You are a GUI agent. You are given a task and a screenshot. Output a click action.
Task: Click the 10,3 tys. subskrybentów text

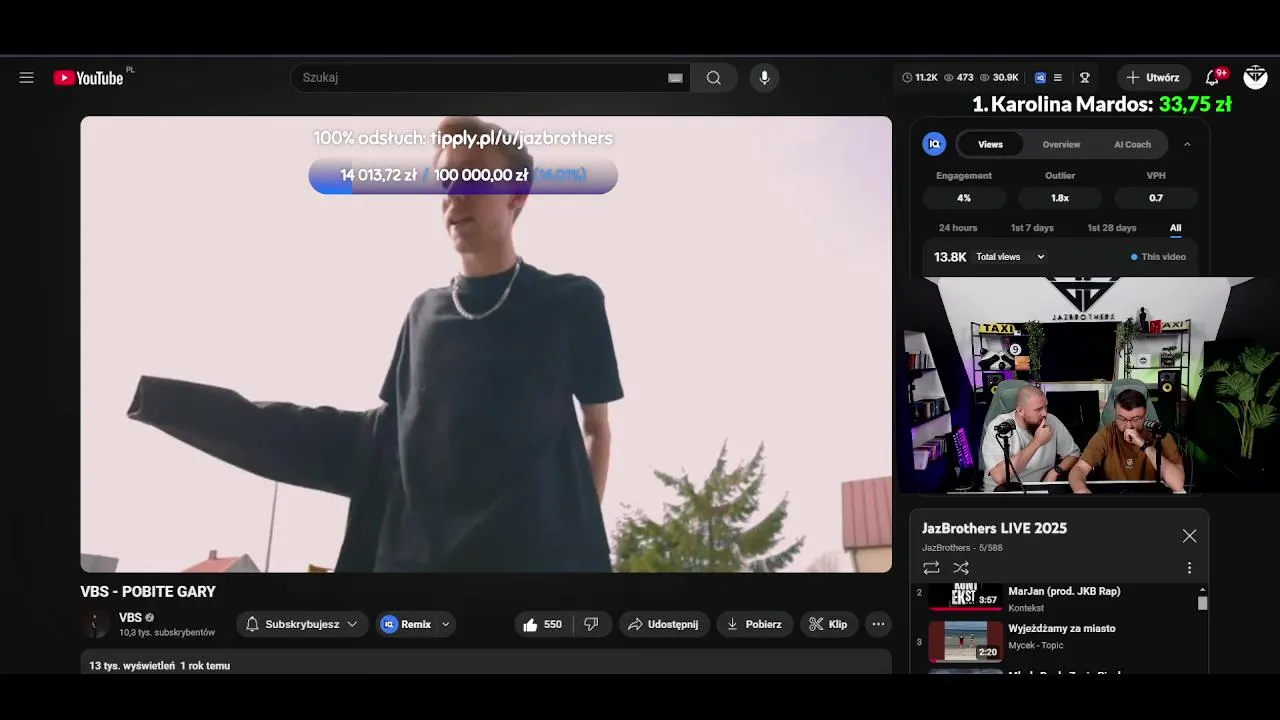point(167,633)
